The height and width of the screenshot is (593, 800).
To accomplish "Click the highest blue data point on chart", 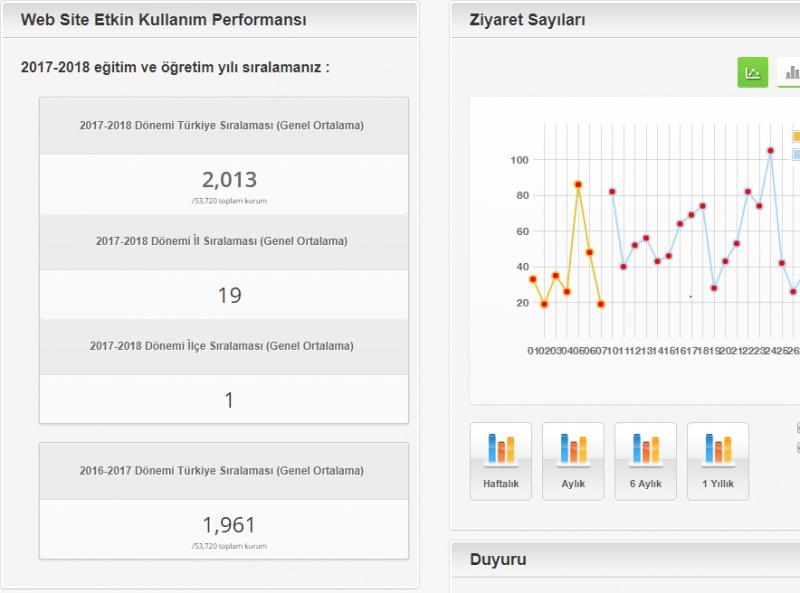I will point(770,151).
